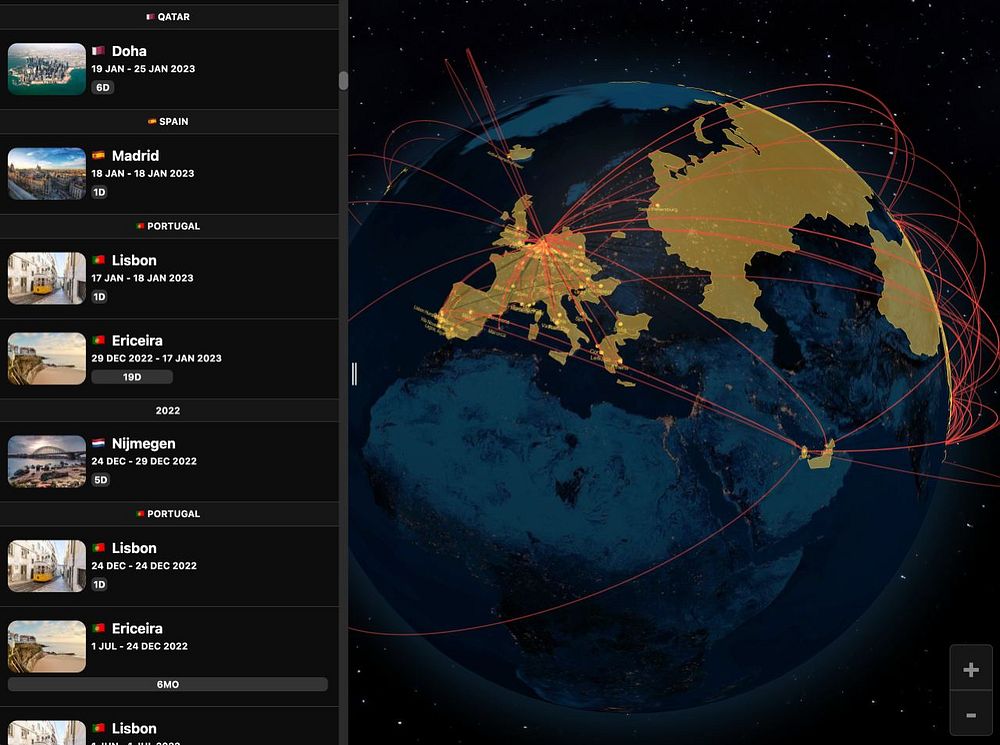The height and width of the screenshot is (745, 1000).
Task: Click the trip list scrollbar thumb
Action: coord(343,81)
